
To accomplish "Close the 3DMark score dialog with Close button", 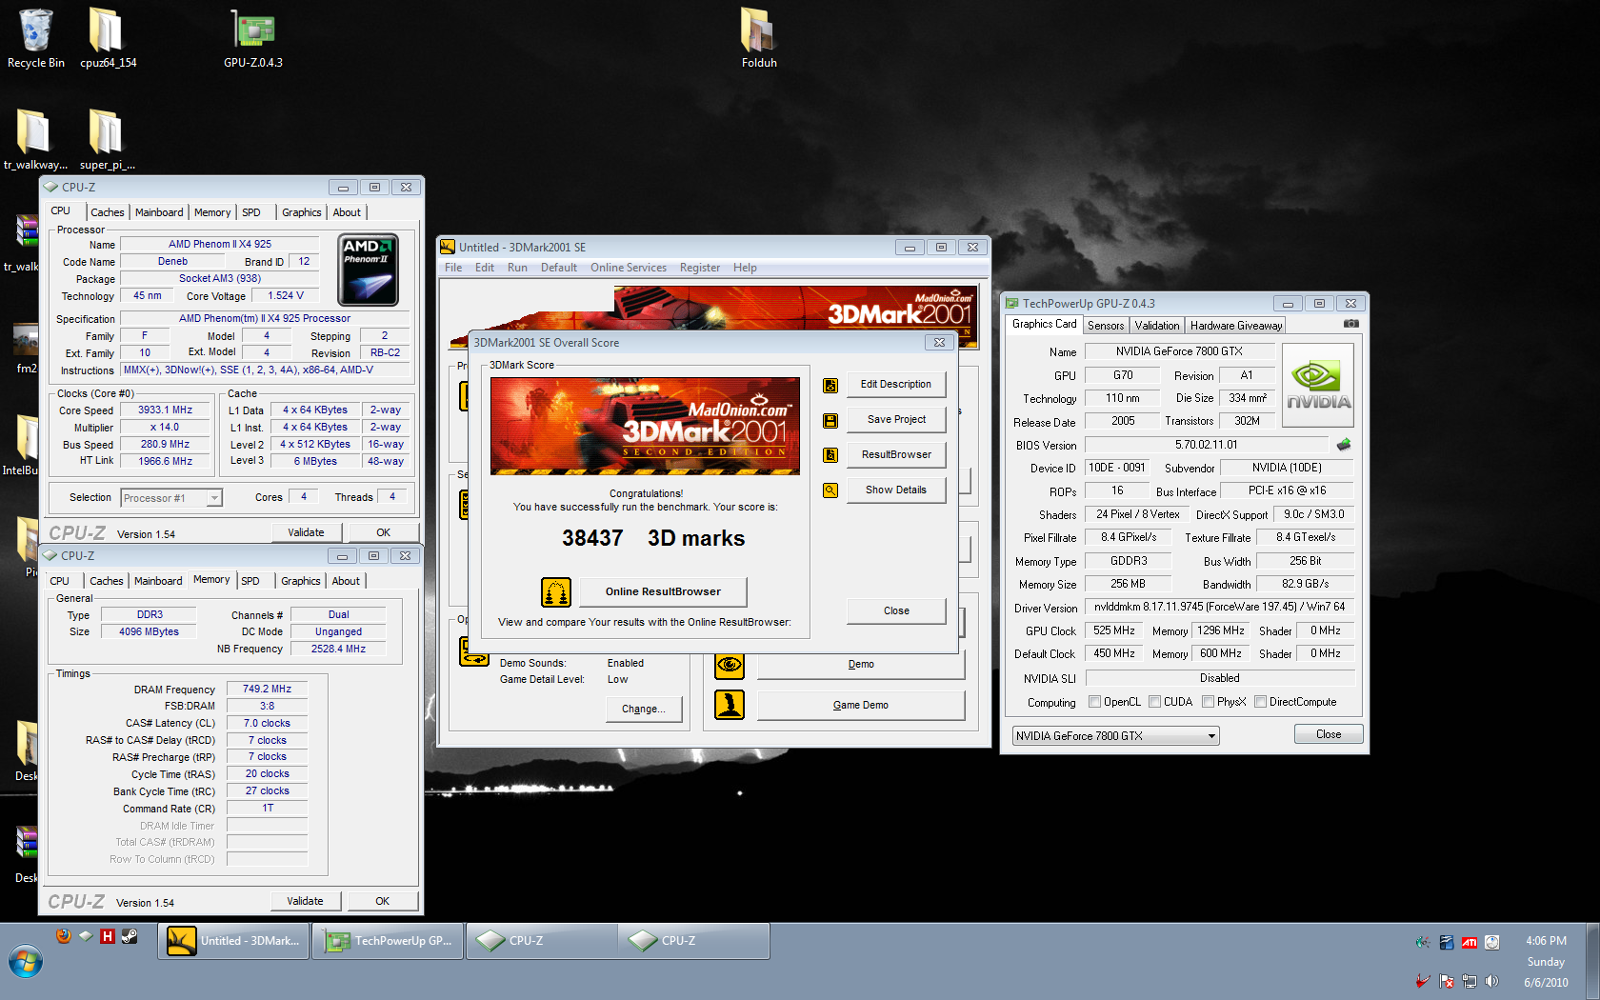I will [x=896, y=611].
